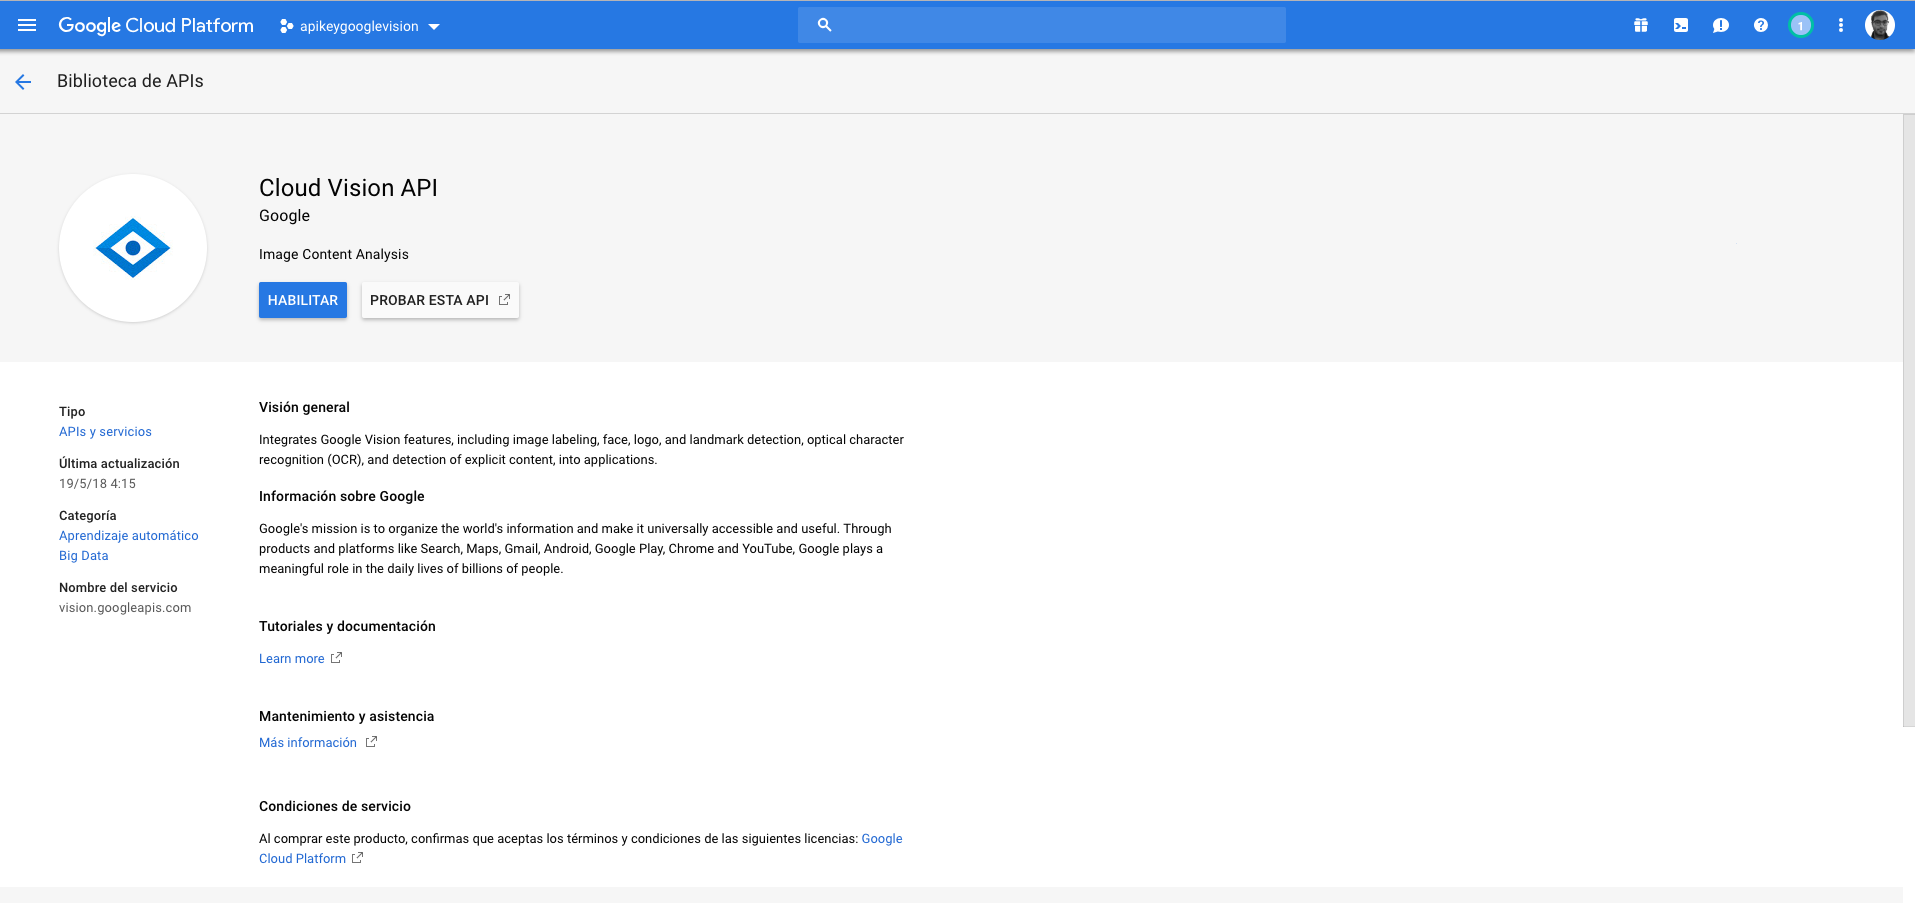Click the Condiciones de servicio heading

coord(335,806)
